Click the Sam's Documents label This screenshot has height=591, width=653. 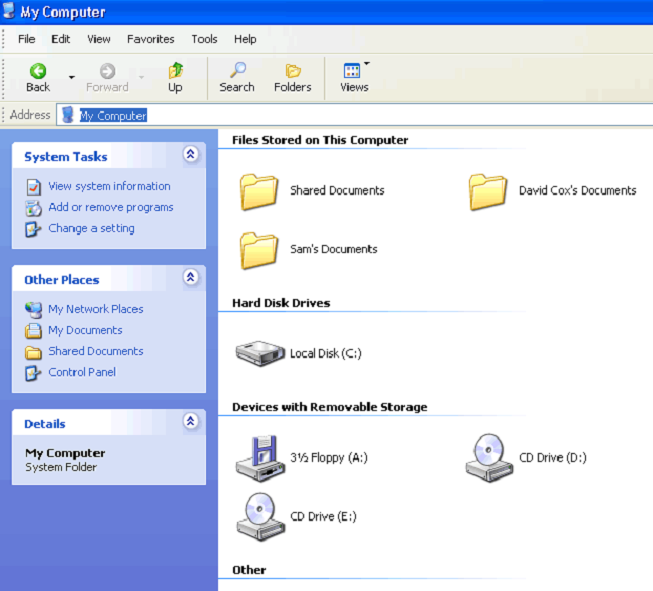click(x=334, y=249)
